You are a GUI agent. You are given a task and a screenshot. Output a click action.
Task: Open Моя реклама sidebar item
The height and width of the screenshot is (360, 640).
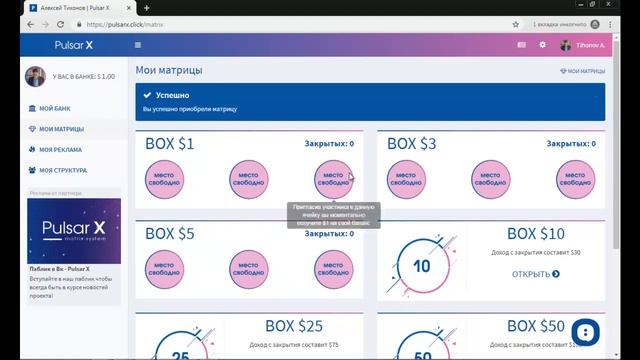[x=60, y=150]
